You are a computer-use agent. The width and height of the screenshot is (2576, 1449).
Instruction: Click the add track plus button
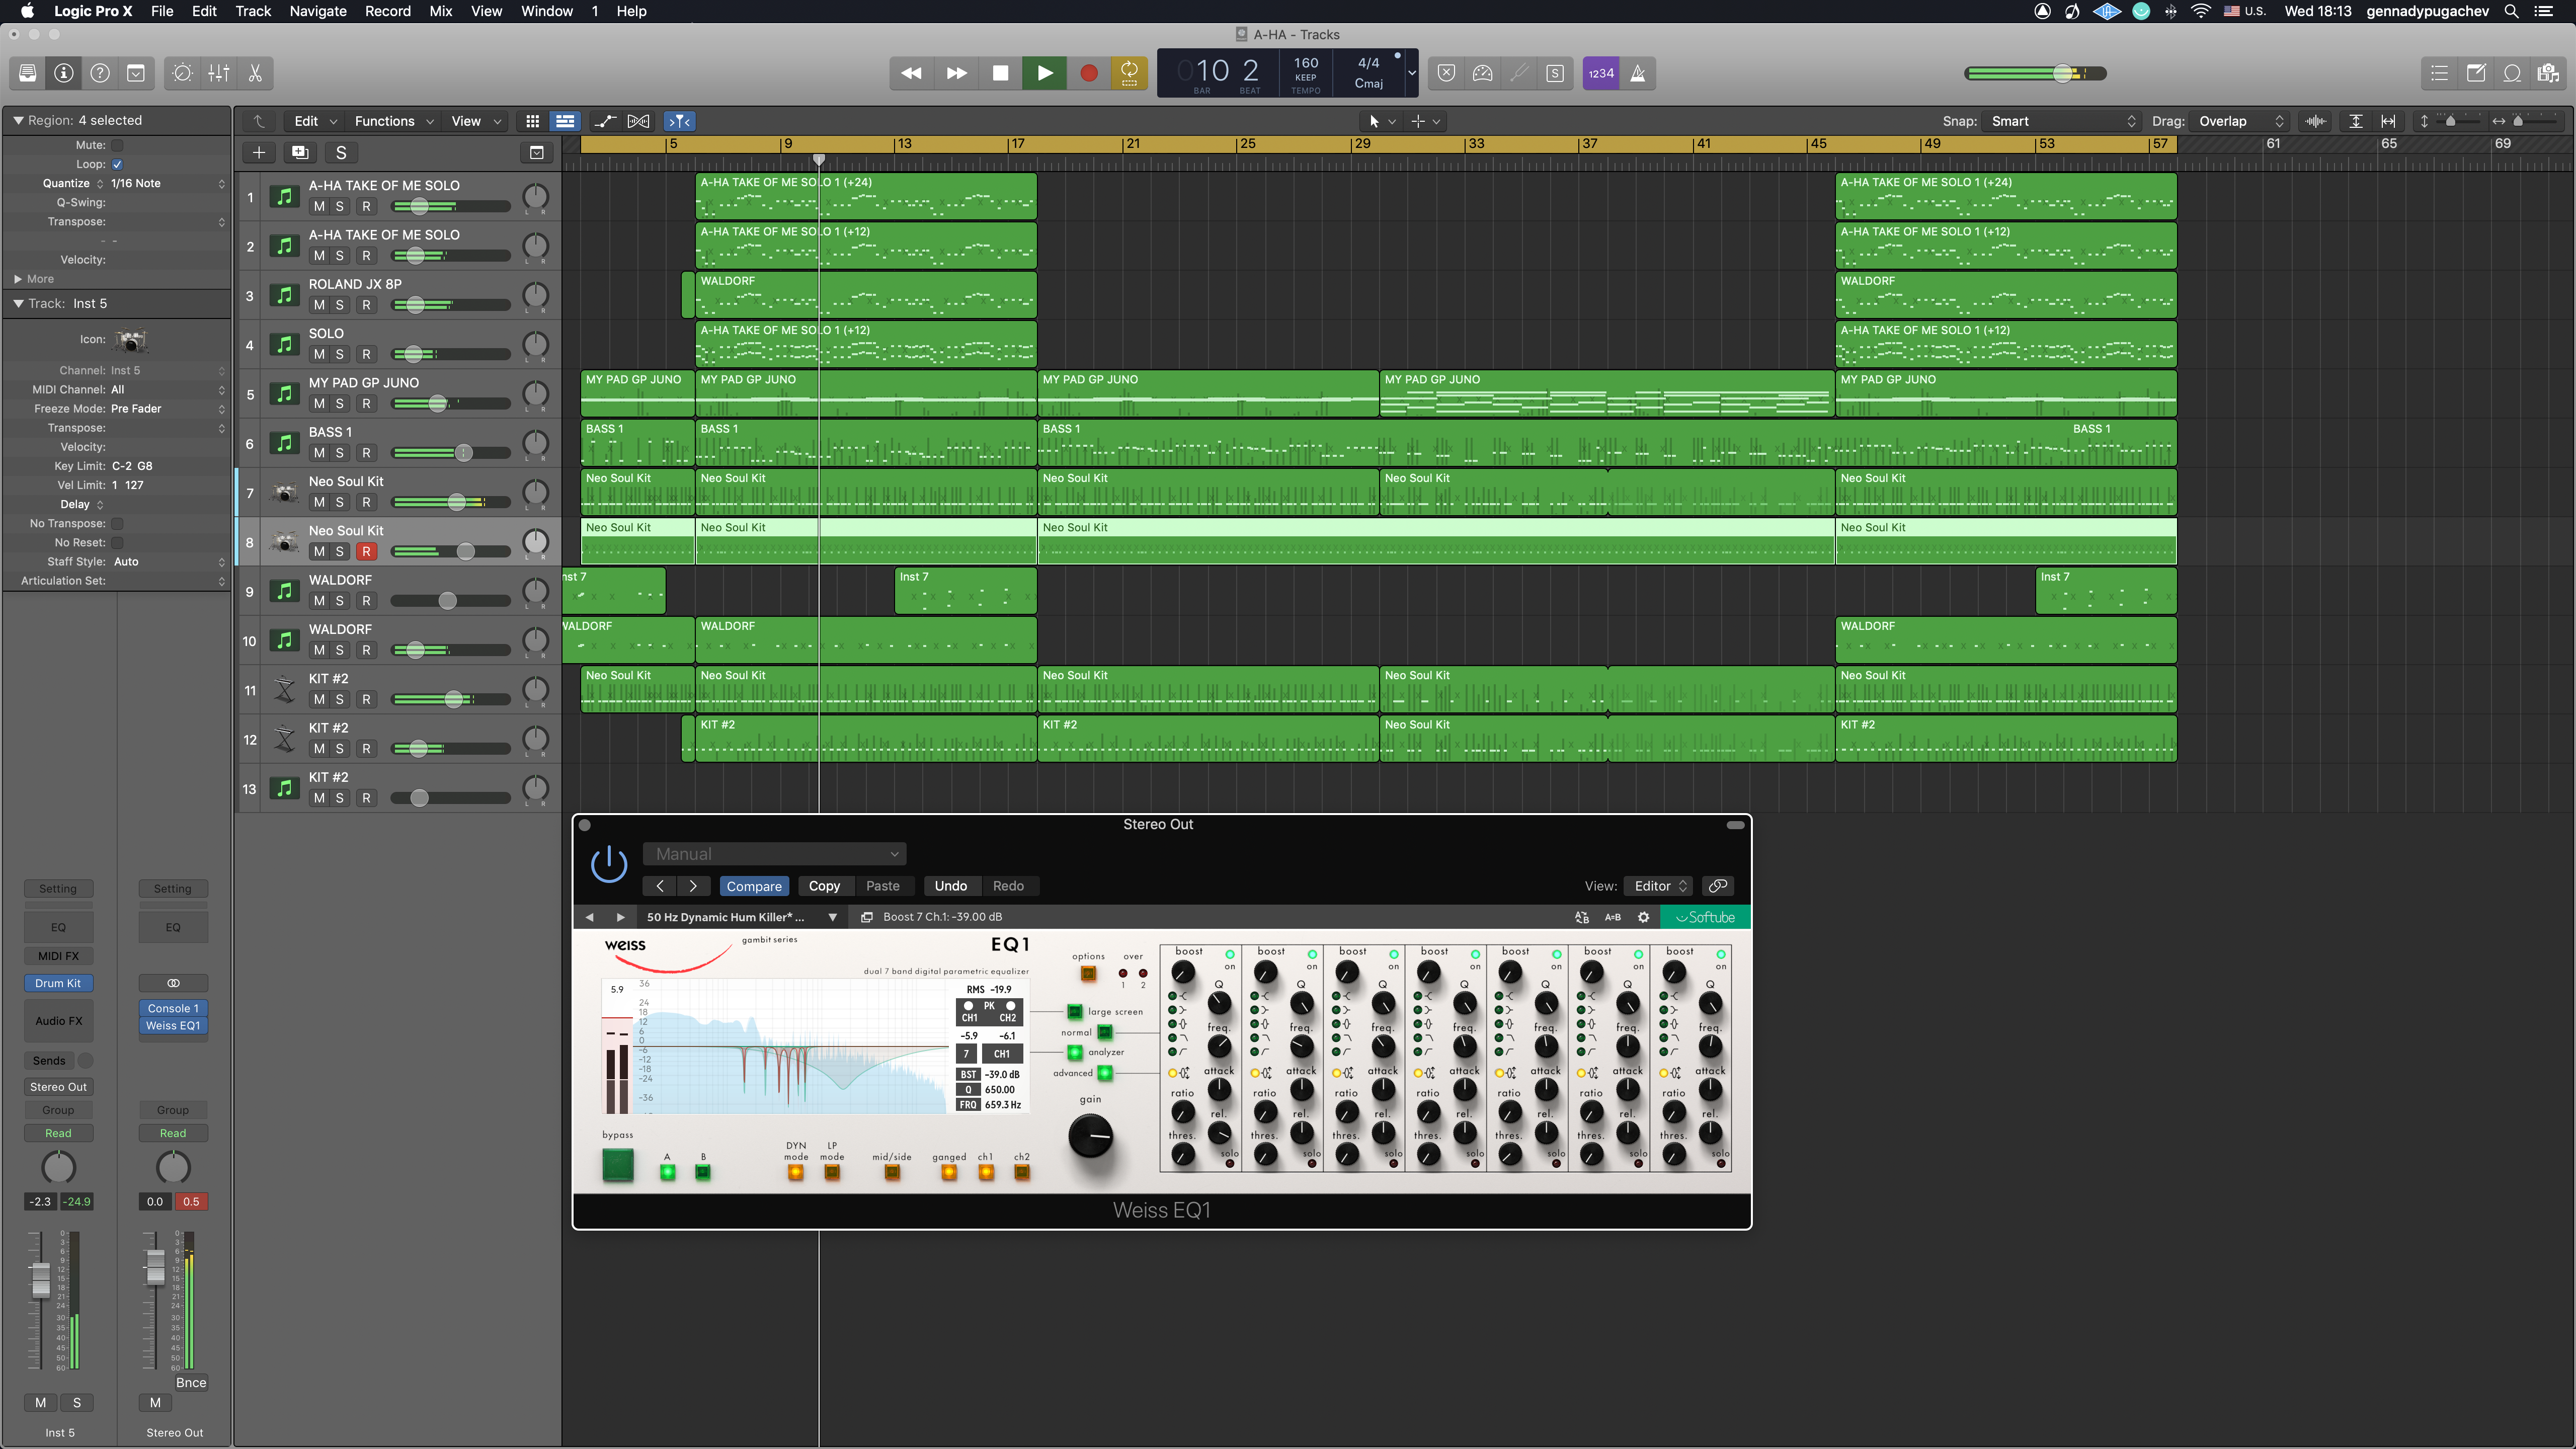[x=258, y=152]
